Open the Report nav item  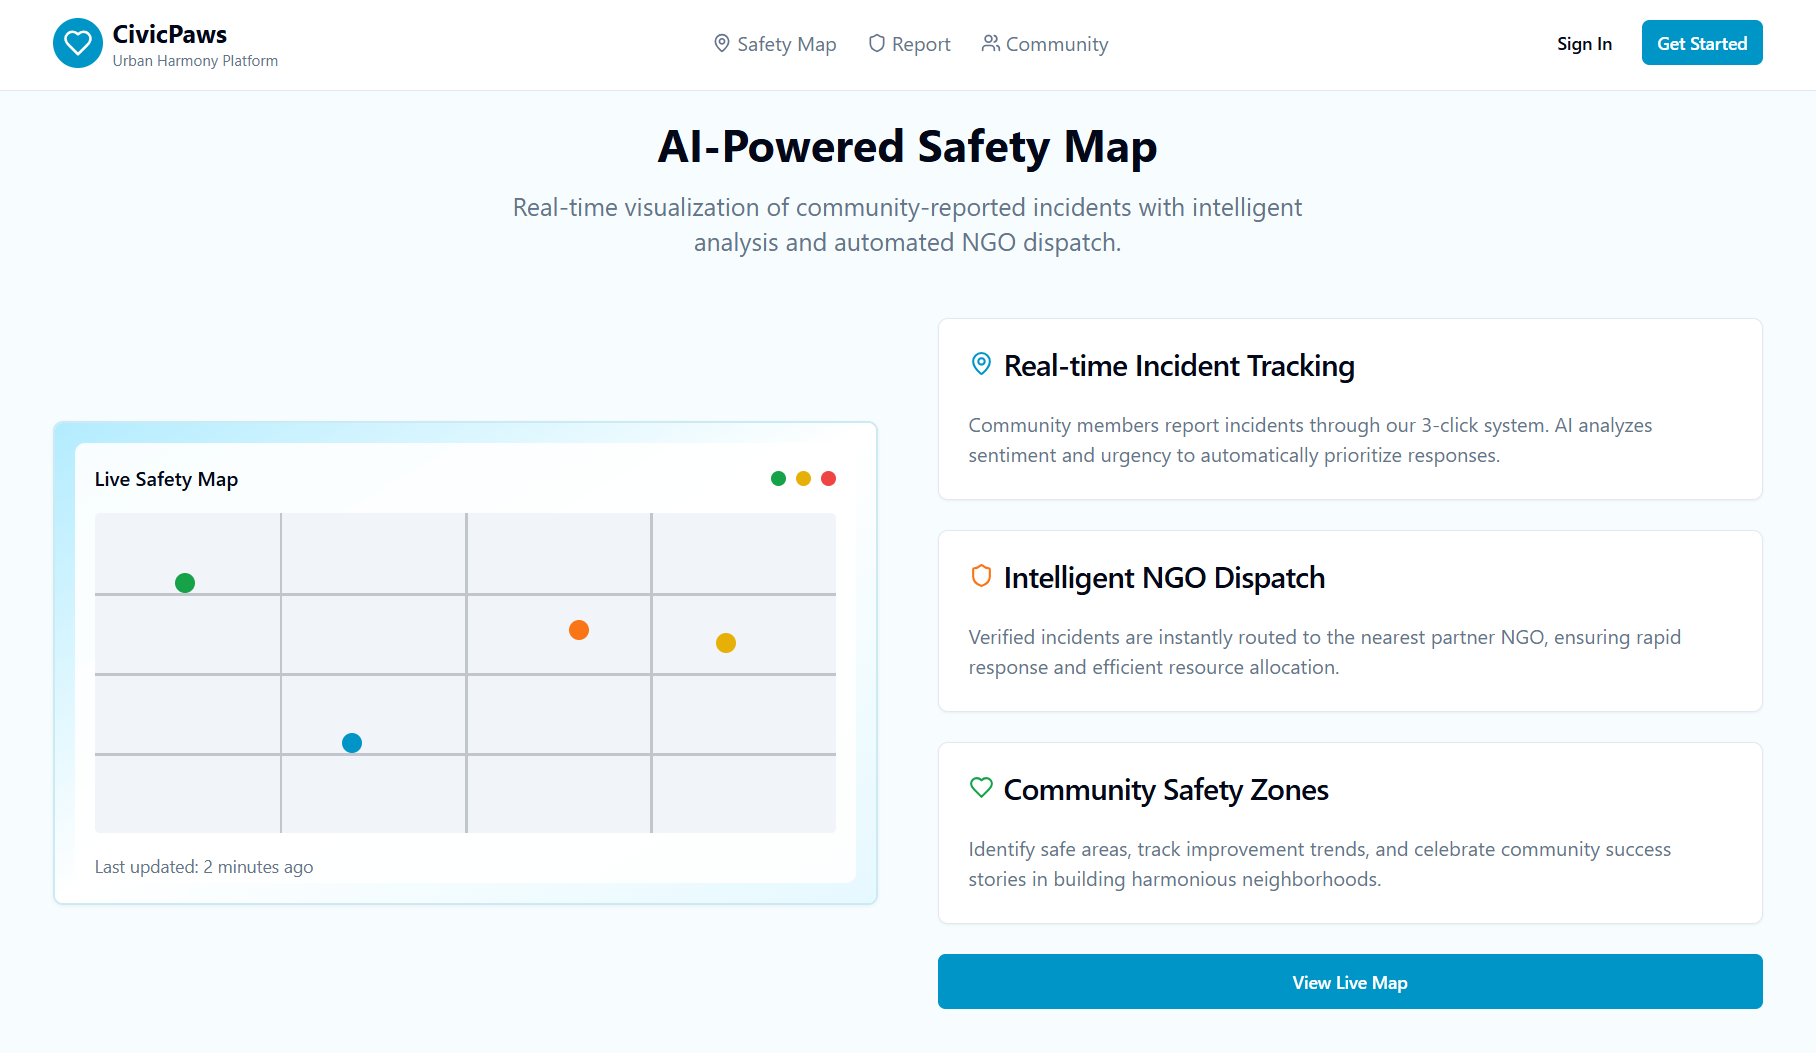(x=910, y=44)
